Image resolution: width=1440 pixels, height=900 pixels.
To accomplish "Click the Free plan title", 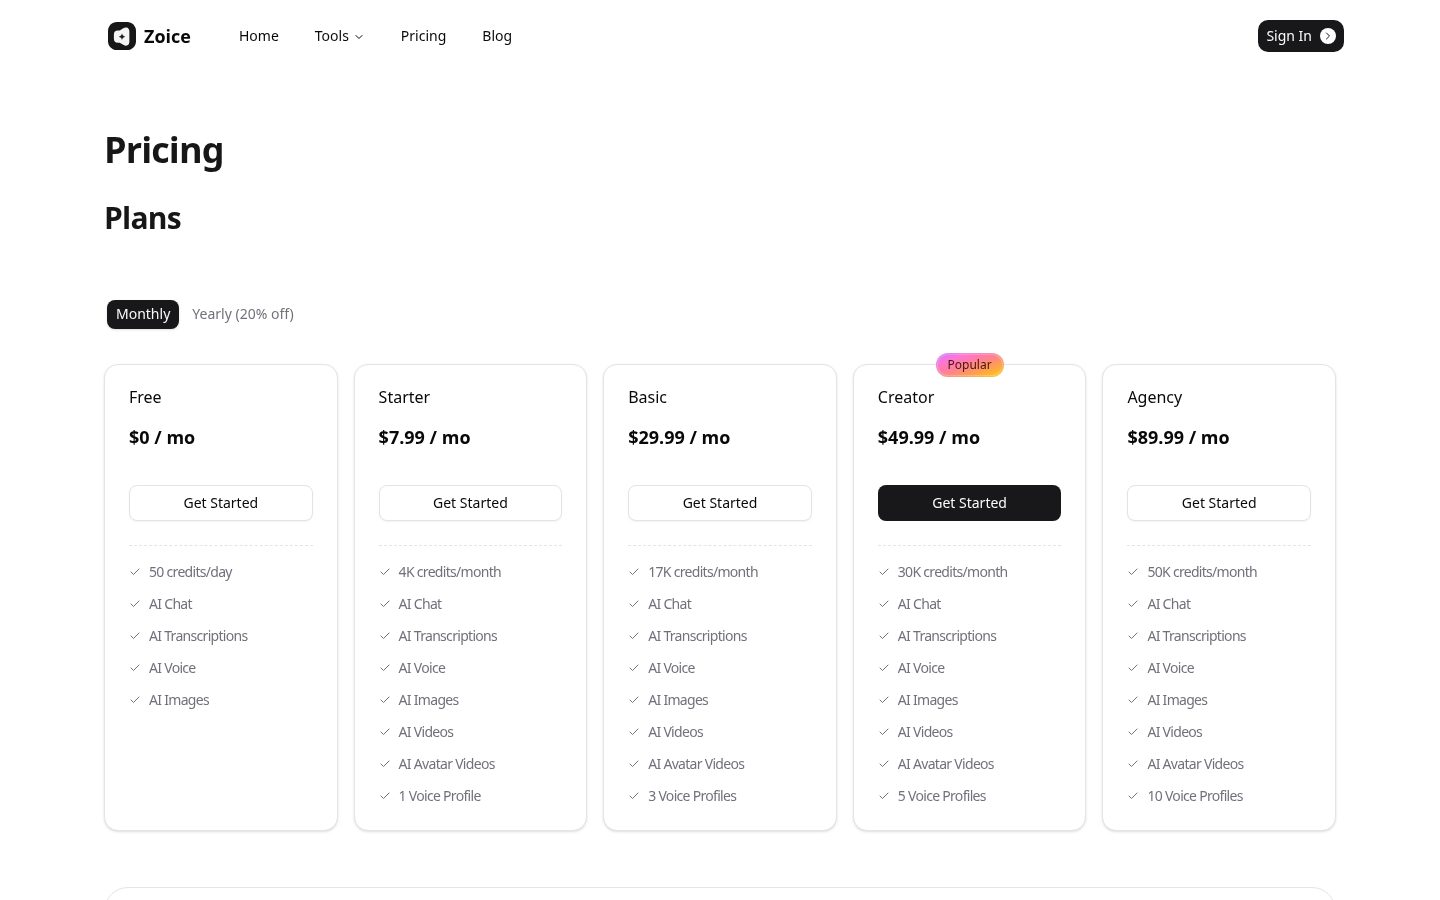I will pyautogui.click(x=145, y=397).
